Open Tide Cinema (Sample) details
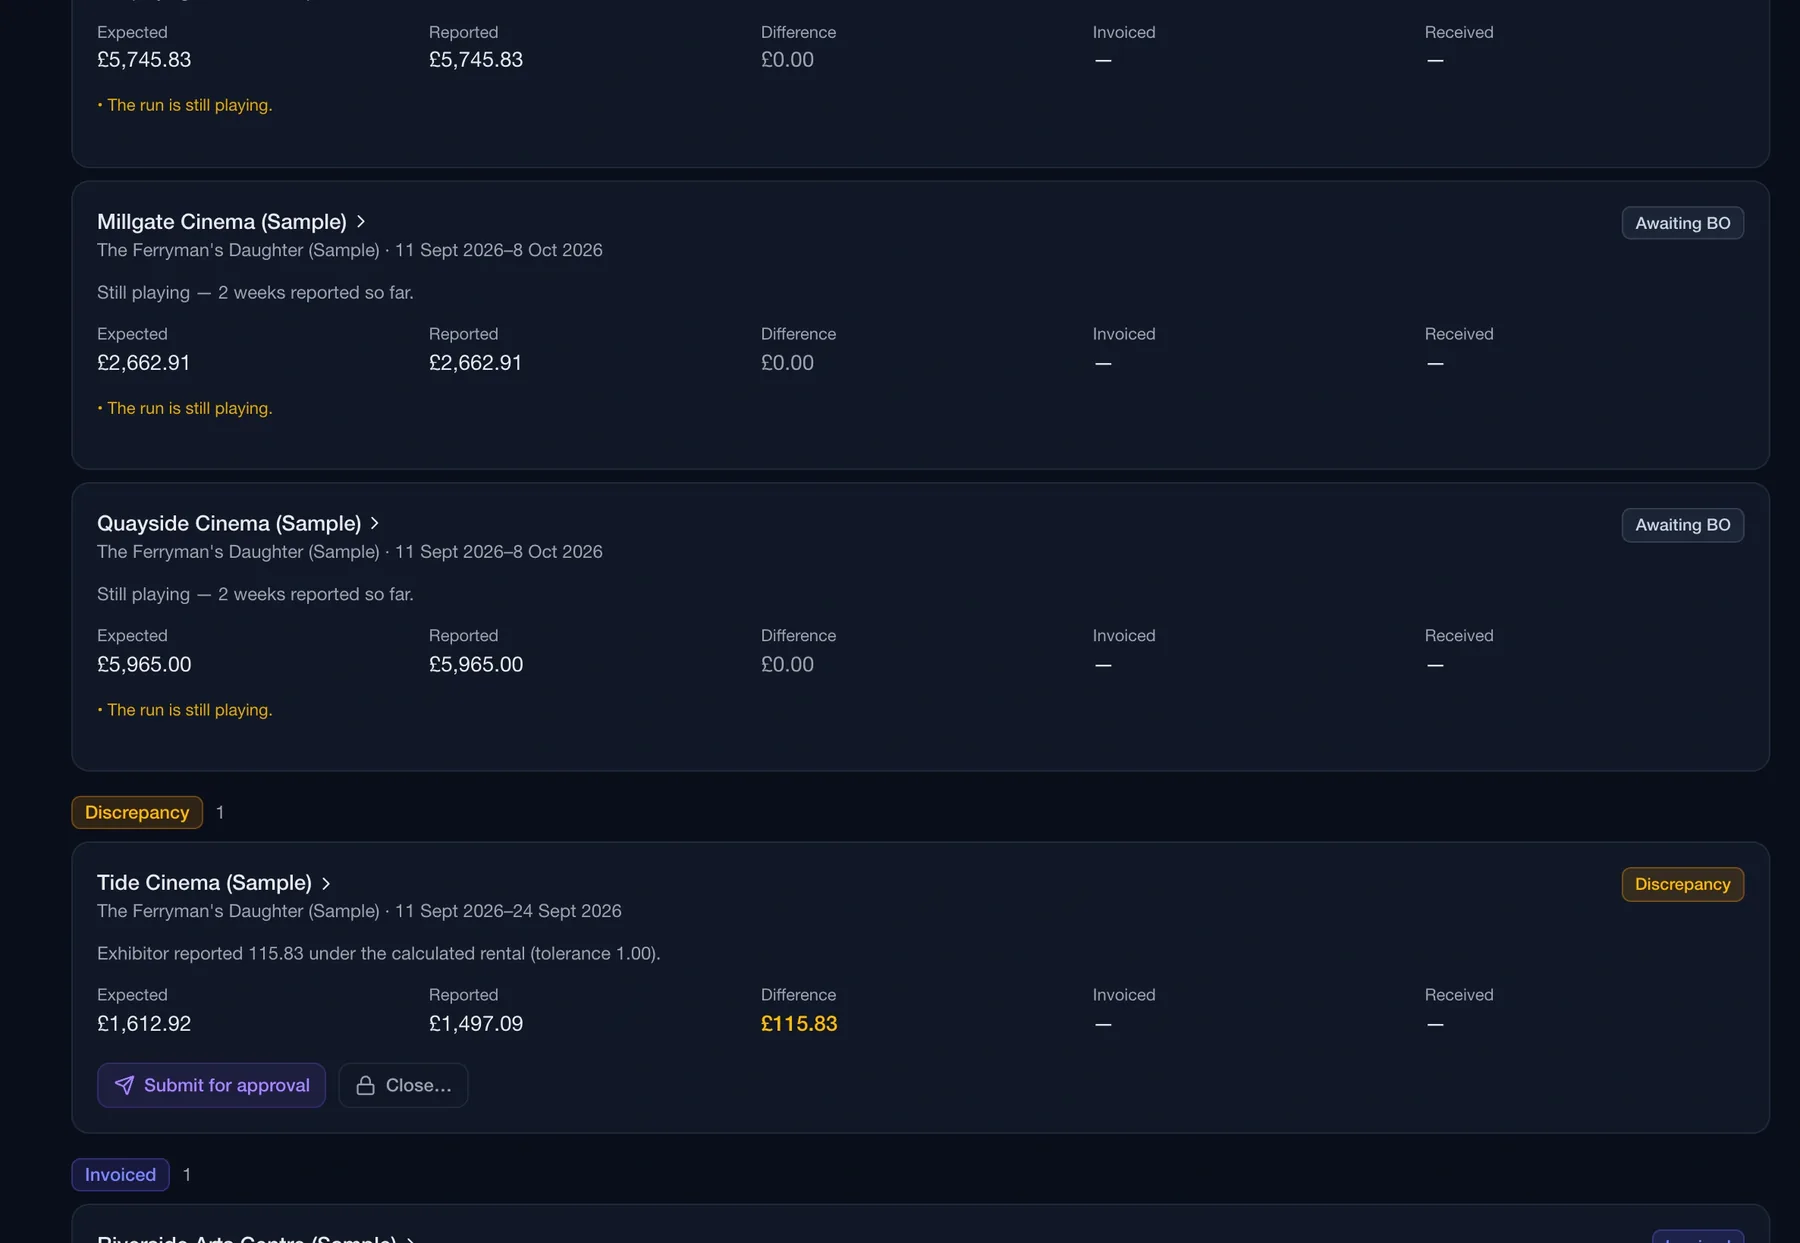Screen dimensions: 1800x1243 (x=204, y=882)
